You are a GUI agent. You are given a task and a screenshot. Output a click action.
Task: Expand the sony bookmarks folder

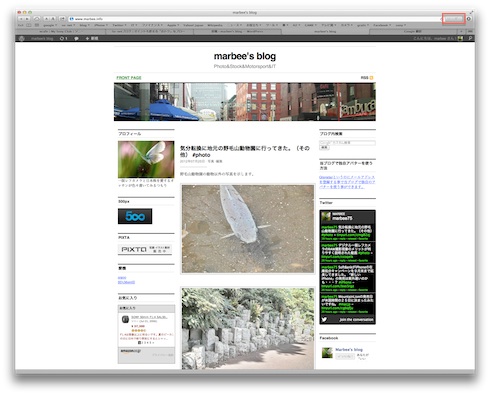click(400, 25)
